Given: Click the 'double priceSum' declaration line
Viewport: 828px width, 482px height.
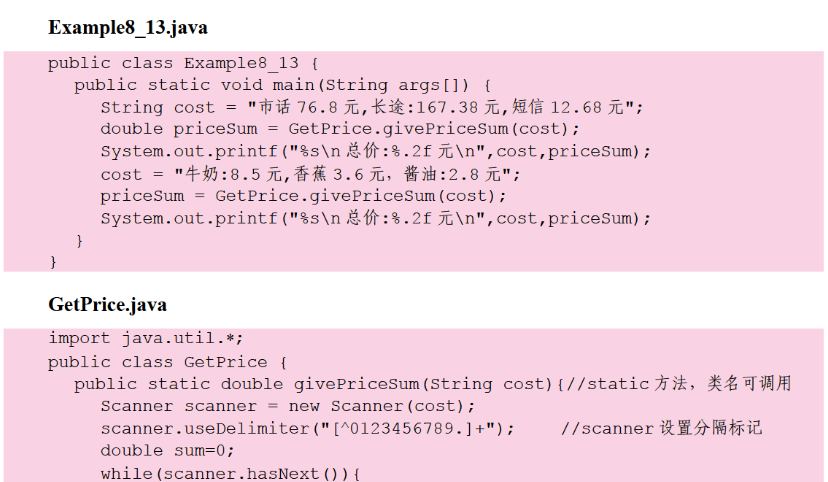Looking at the screenshot, I should [339, 129].
